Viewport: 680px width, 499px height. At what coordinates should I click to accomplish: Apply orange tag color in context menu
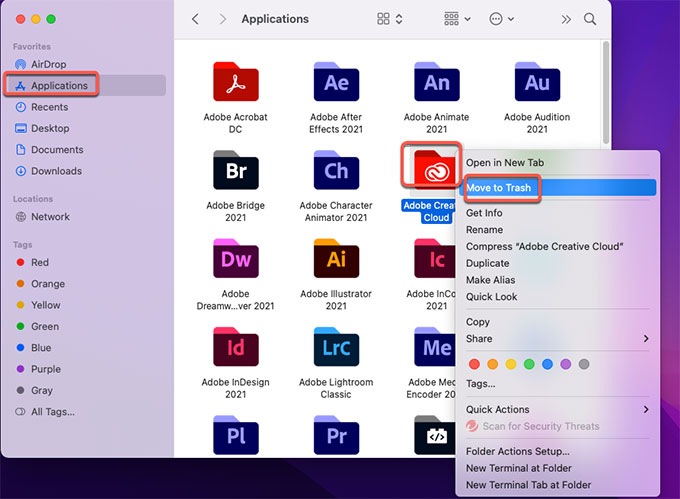point(493,364)
